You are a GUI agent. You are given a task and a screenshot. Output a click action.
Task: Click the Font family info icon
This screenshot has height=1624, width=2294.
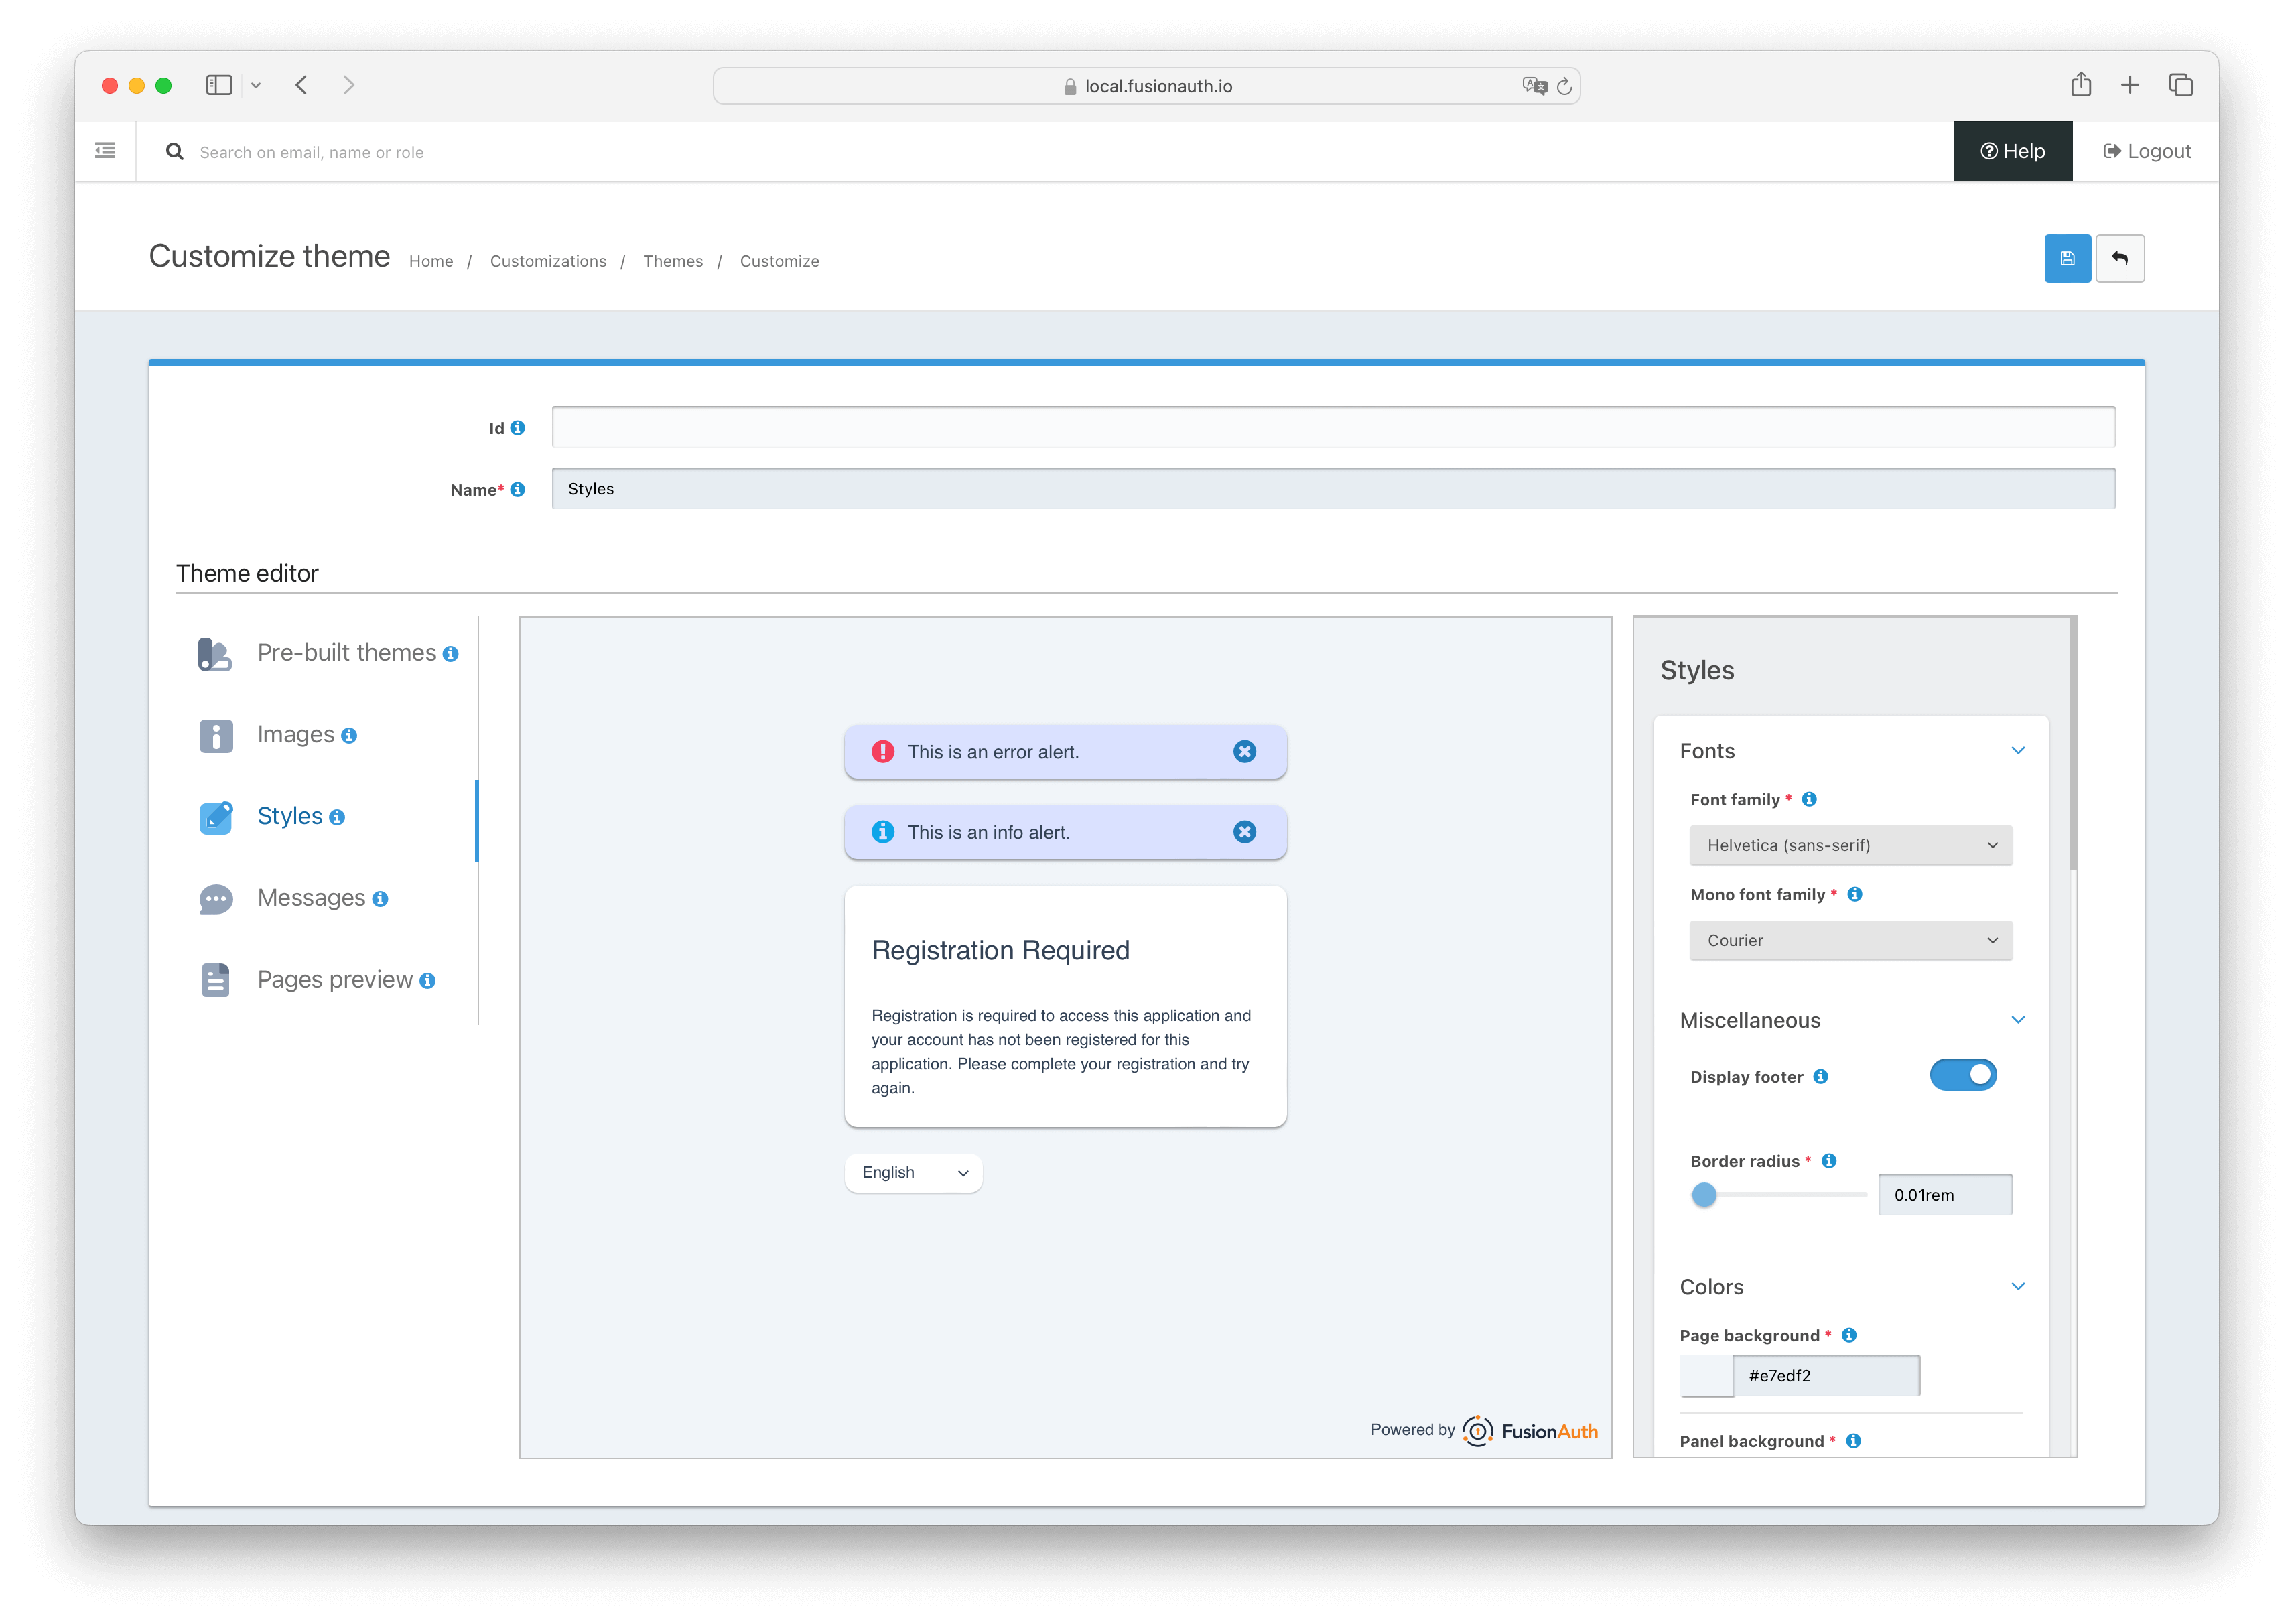tap(1808, 799)
